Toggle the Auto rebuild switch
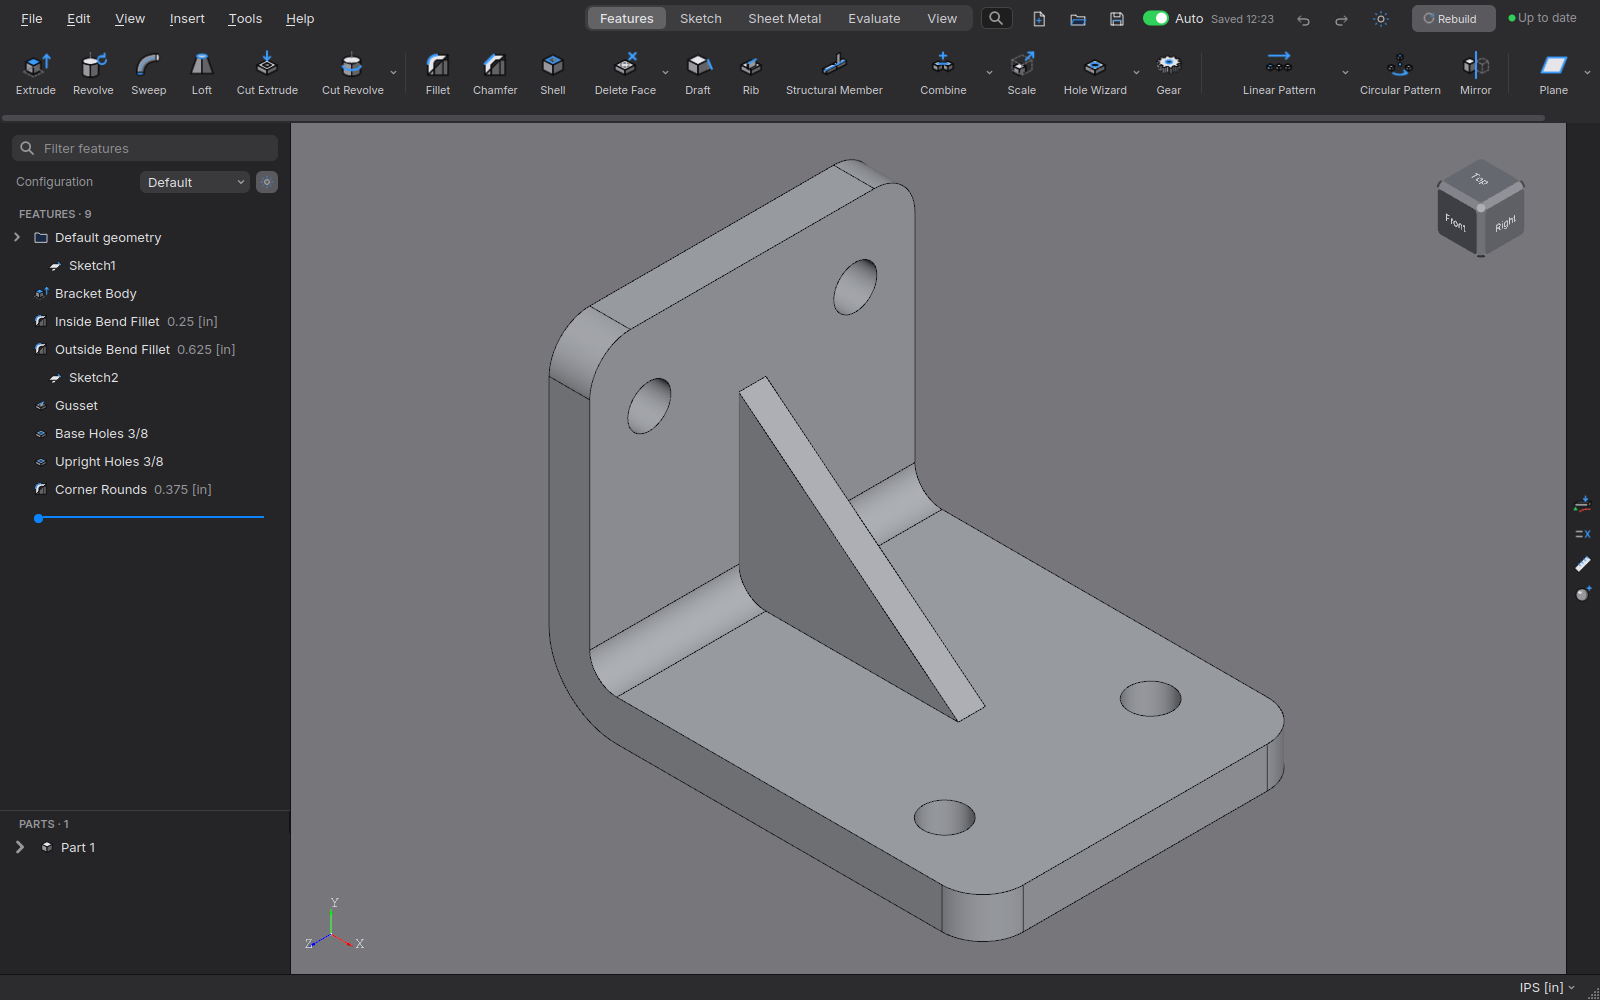 tap(1156, 18)
